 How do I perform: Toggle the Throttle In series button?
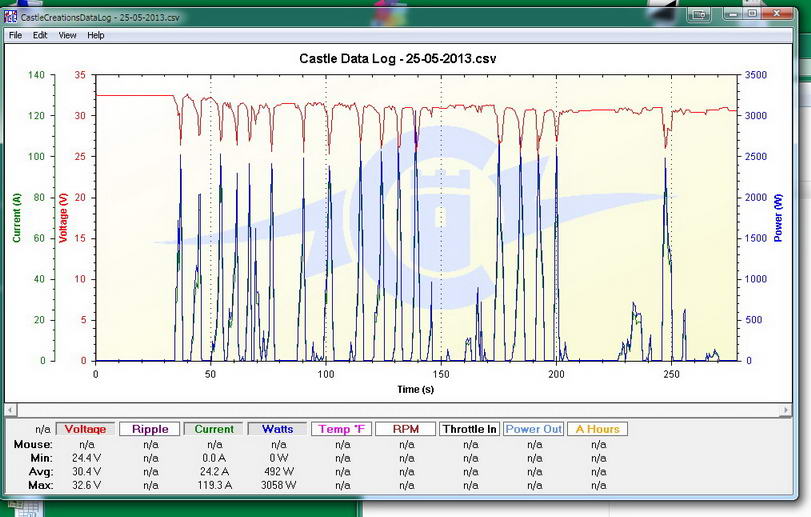tap(470, 429)
